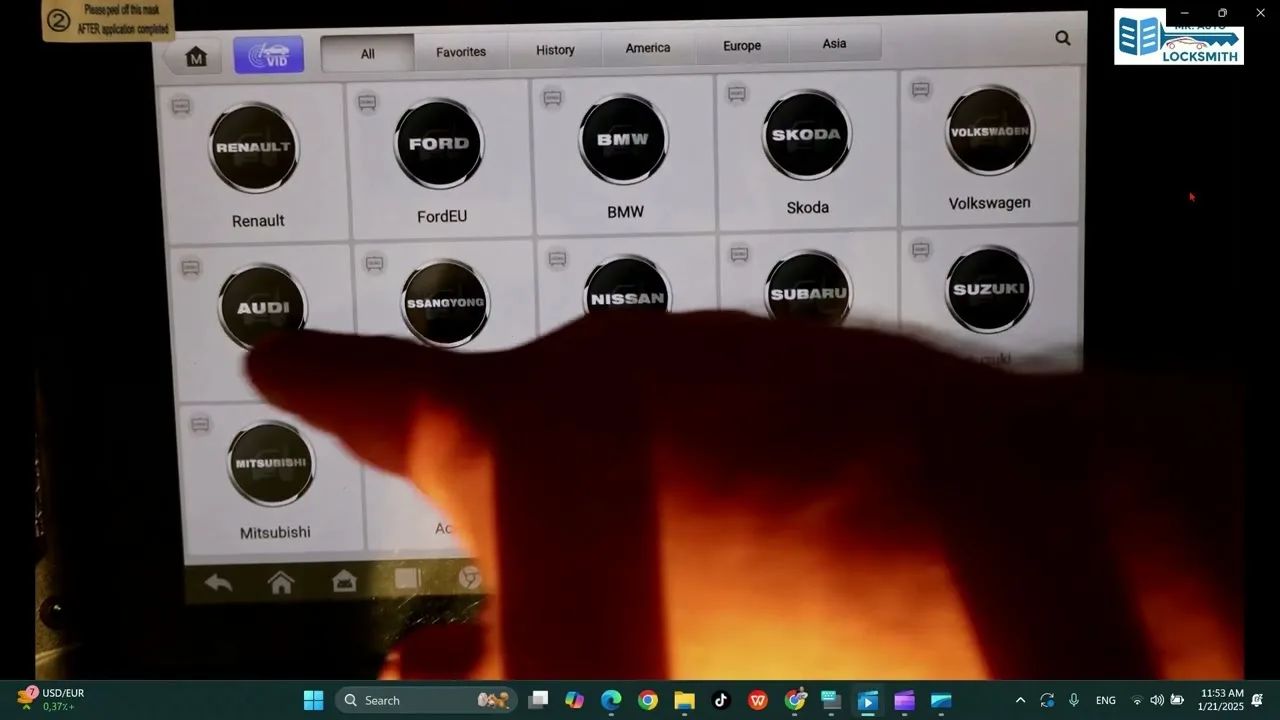Open the note icon on BMW card
Viewport: 1280px width, 720px height.
pos(552,98)
